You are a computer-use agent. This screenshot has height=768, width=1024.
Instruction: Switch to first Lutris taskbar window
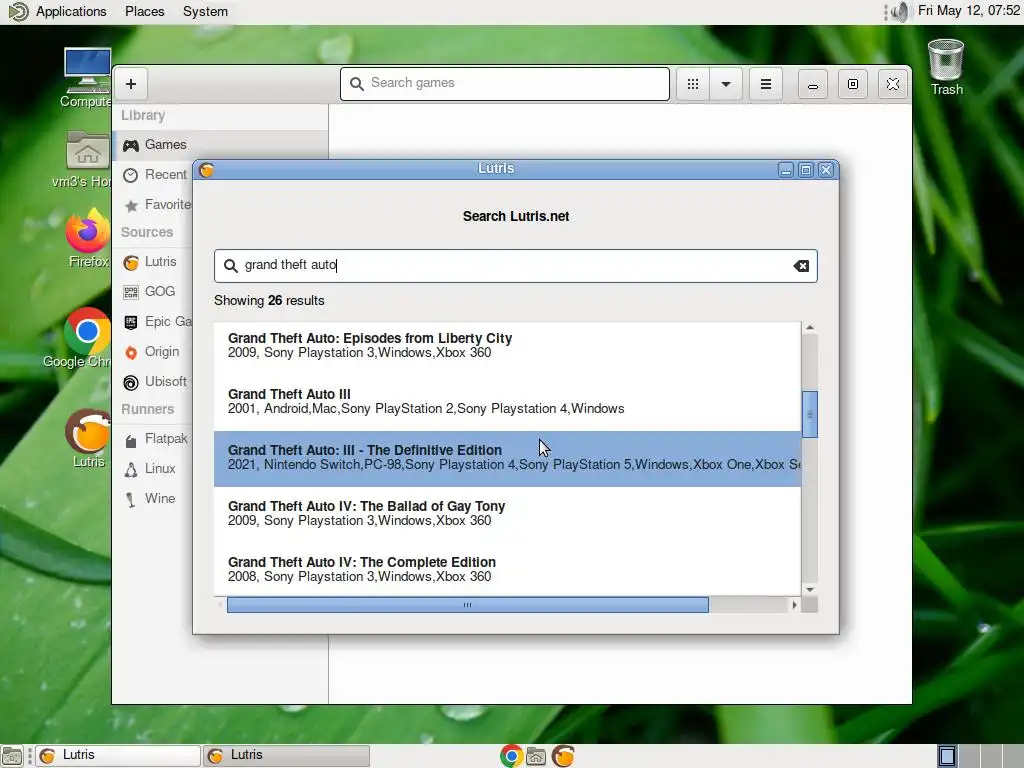(118, 756)
